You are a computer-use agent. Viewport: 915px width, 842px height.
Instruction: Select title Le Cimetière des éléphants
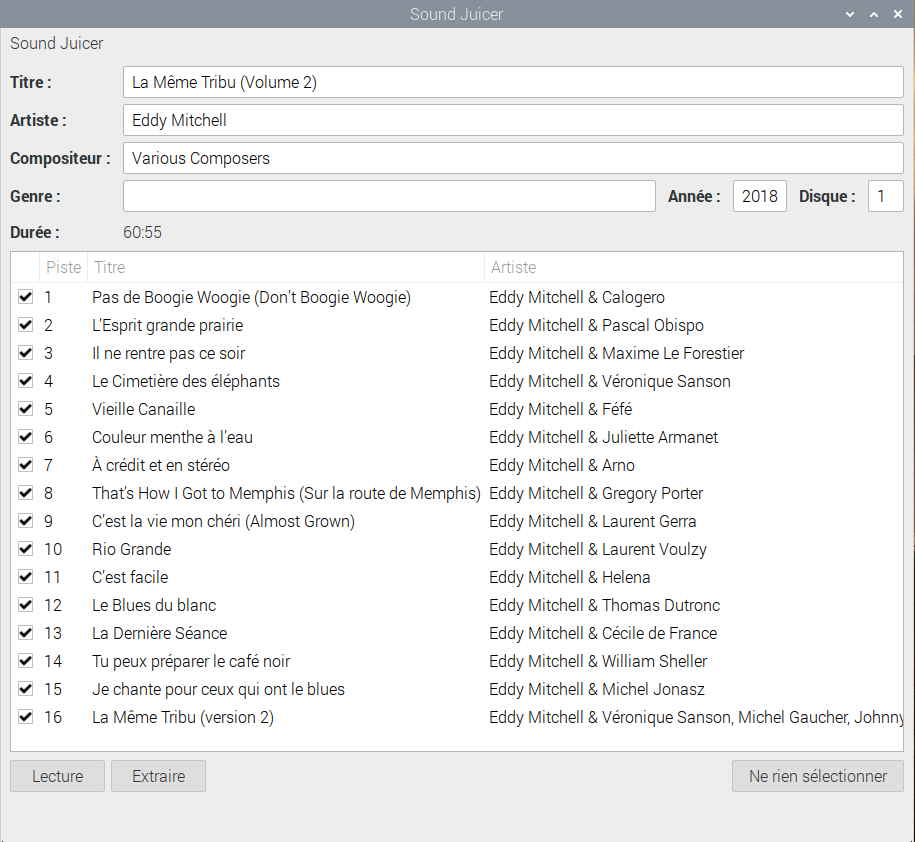point(186,381)
